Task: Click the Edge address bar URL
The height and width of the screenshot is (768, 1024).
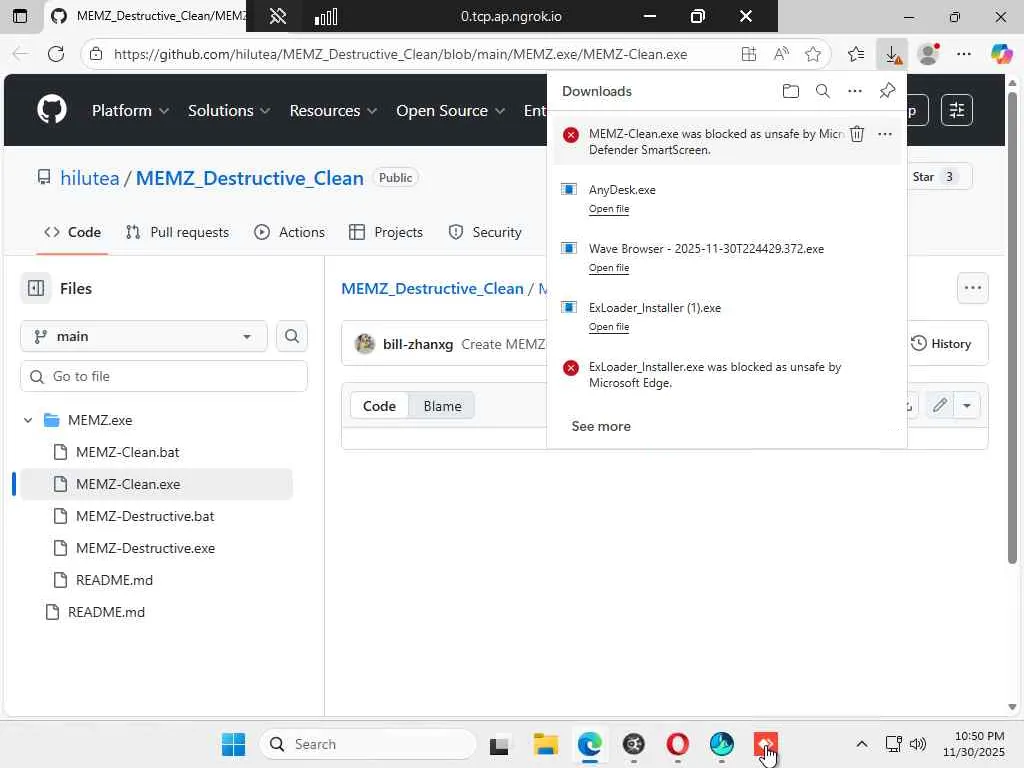Action: pos(400,54)
